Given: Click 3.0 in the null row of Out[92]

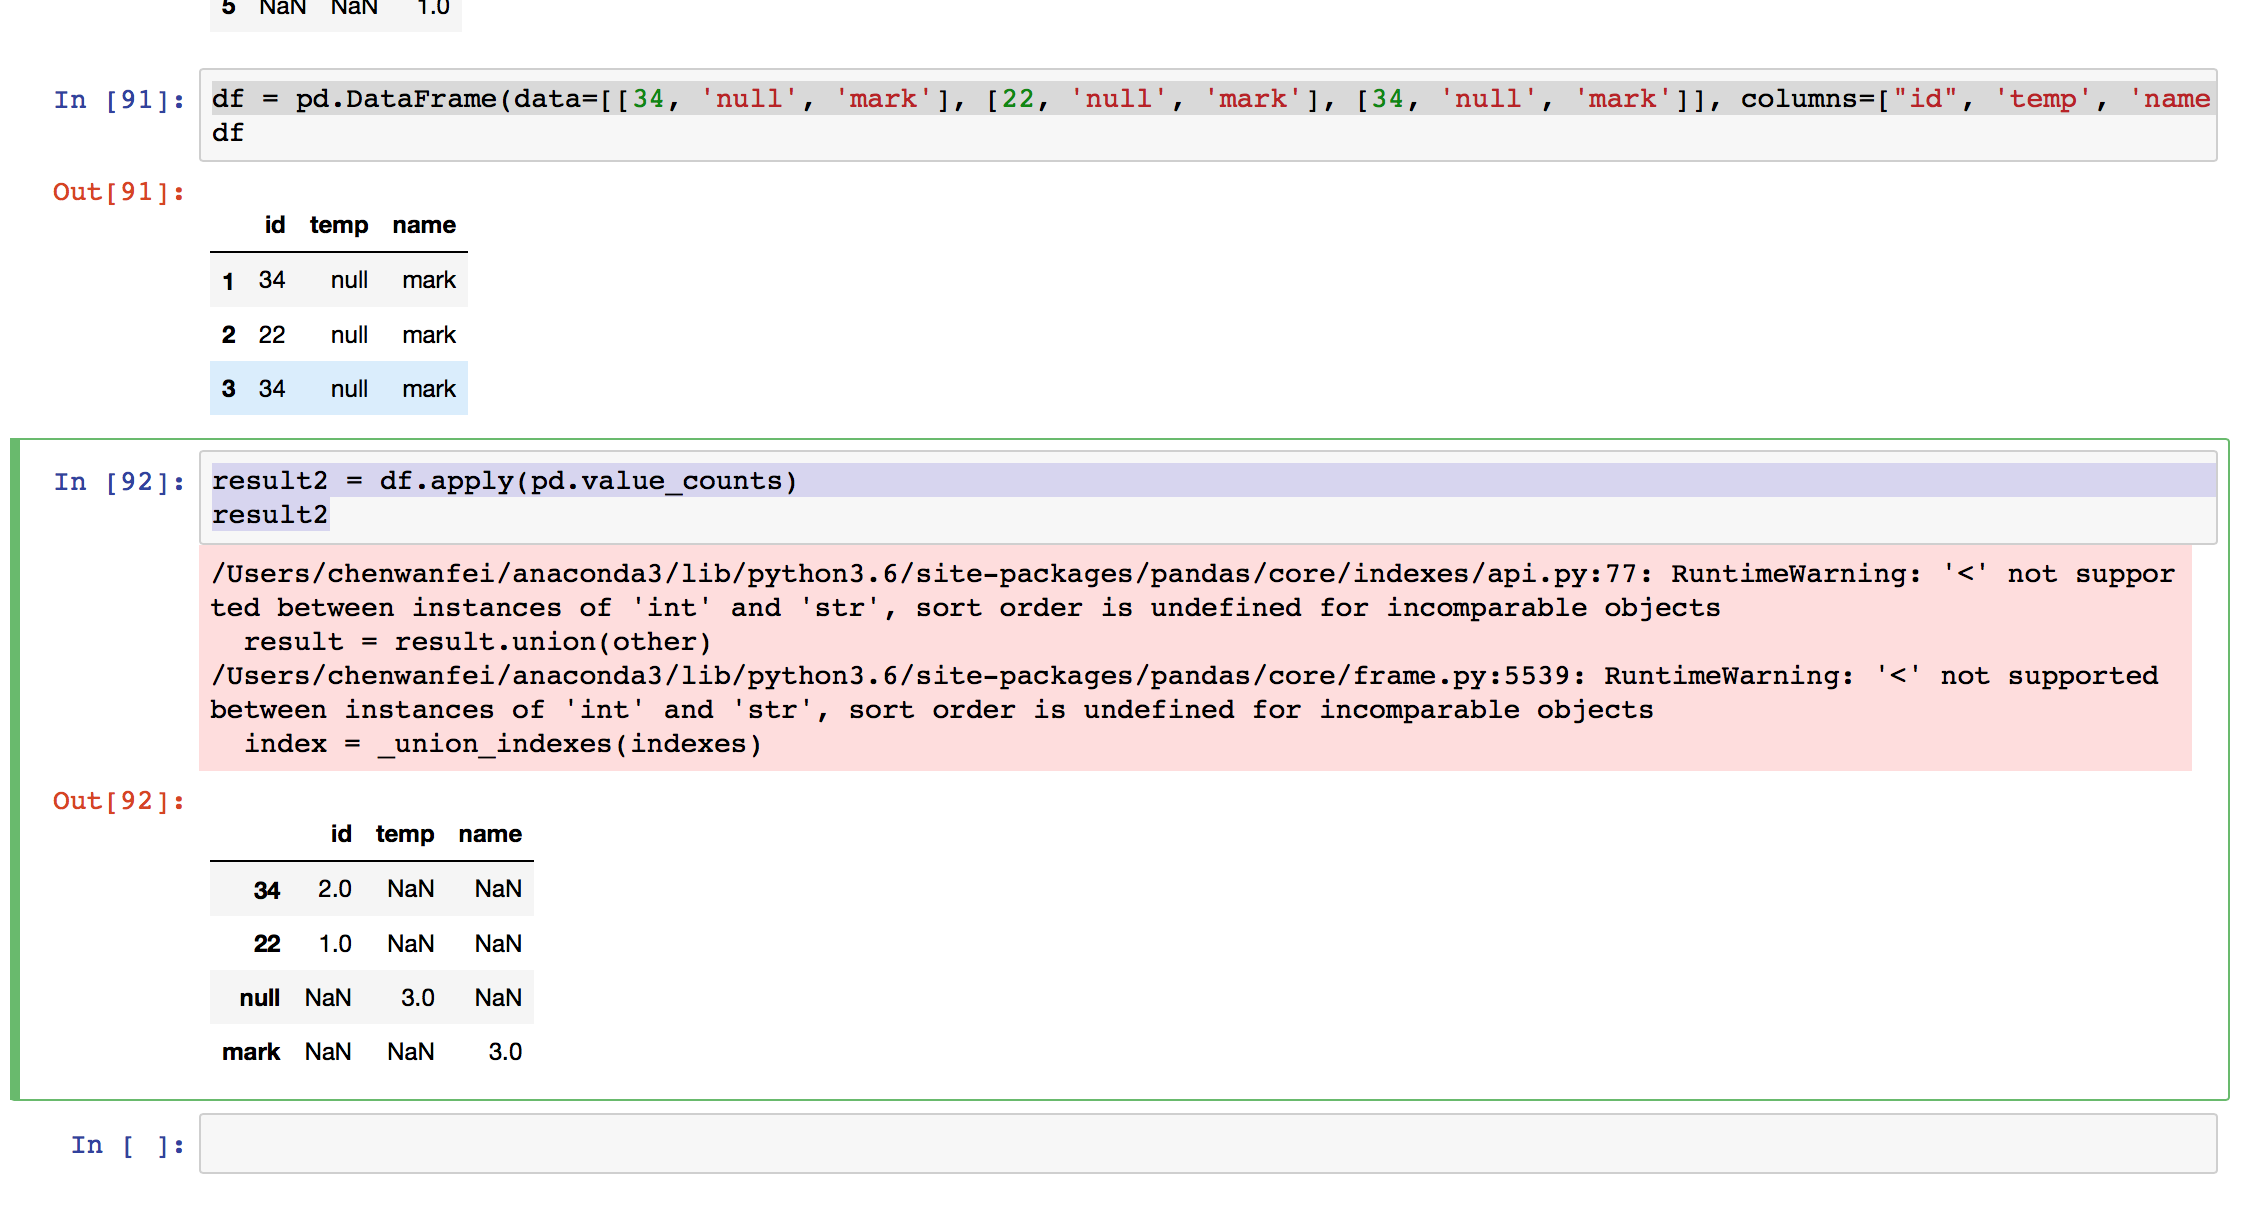Looking at the screenshot, I should [x=418, y=998].
